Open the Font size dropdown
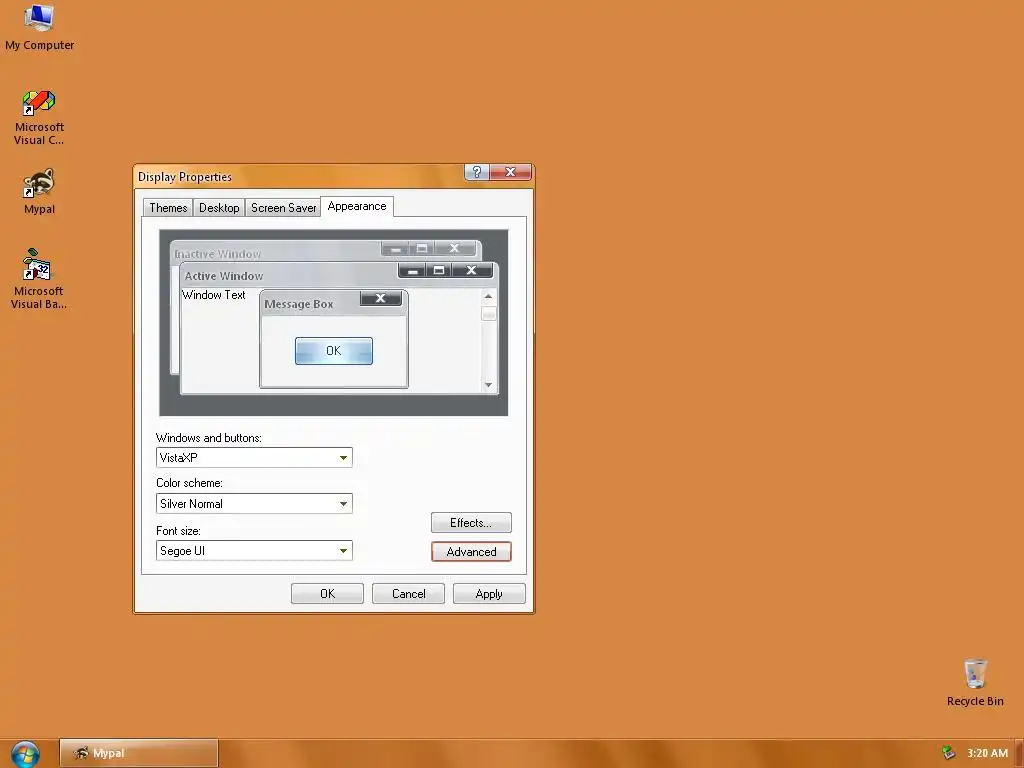Viewport: 1024px width, 768px height. (x=254, y=551)
